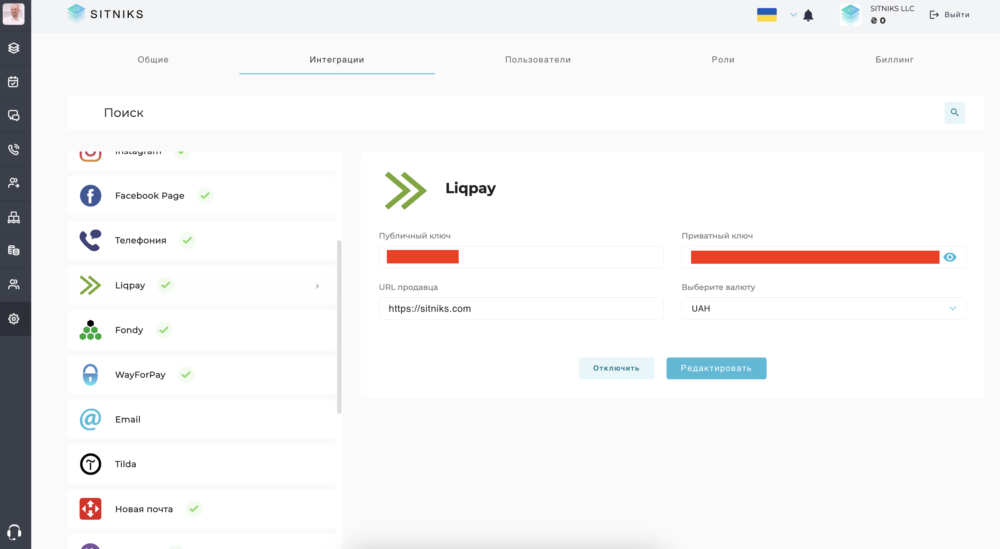1000x549 pixels.
Task: Click the SITNIKS LLC company logo
Action: (850, 15)
